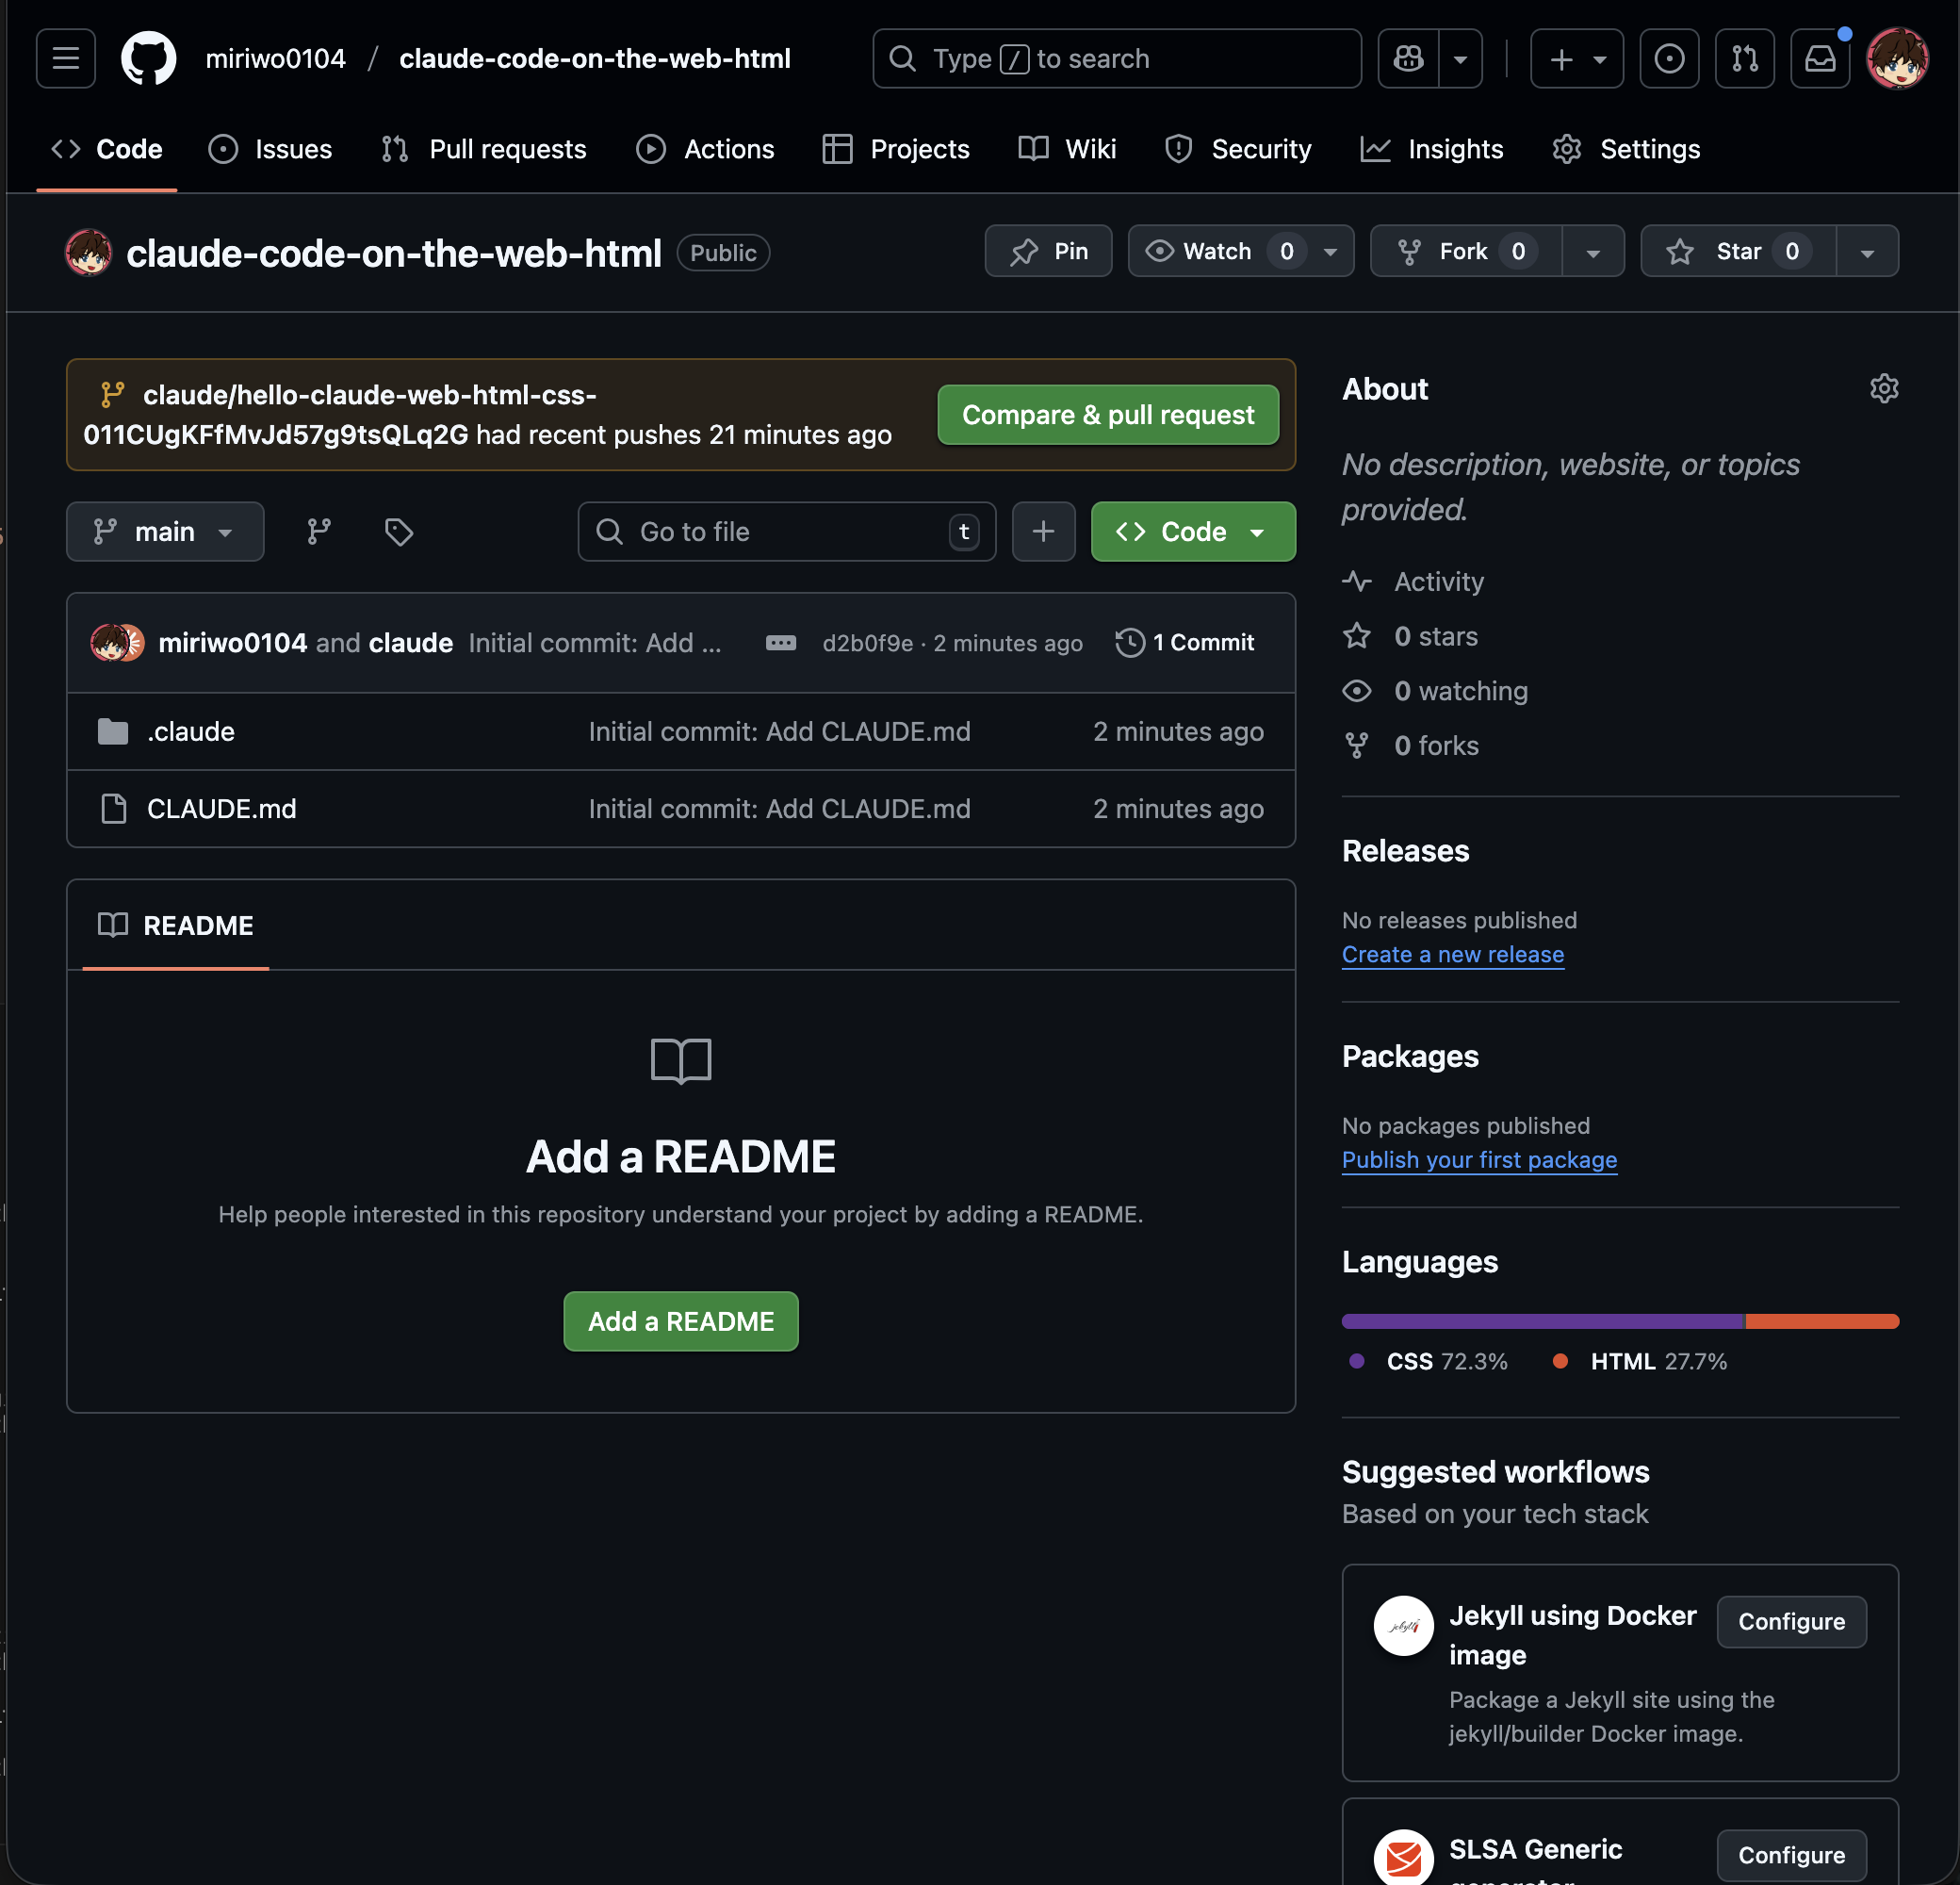Follow the Create a new release link
Screen dimensions: 1960x1885
(1452, 954)
